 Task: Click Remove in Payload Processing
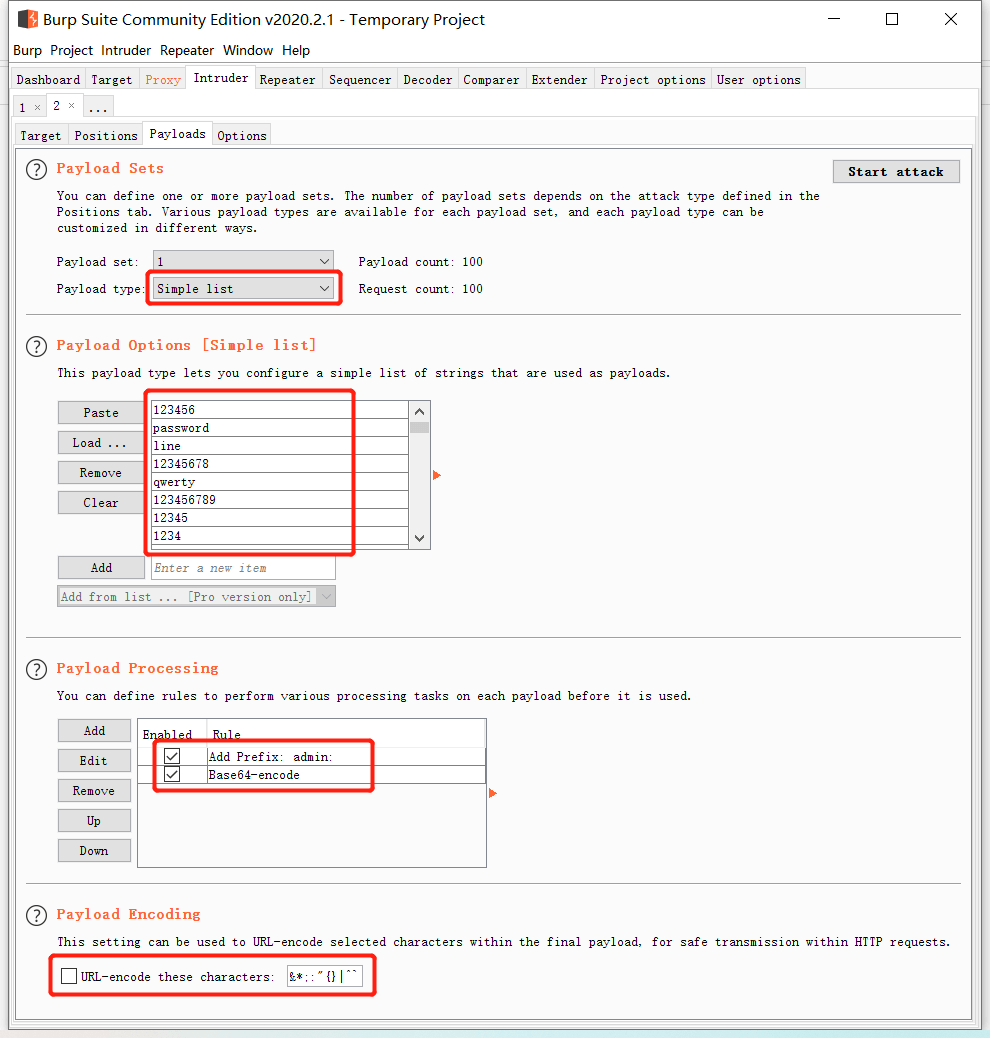click(x=94, y=790)
